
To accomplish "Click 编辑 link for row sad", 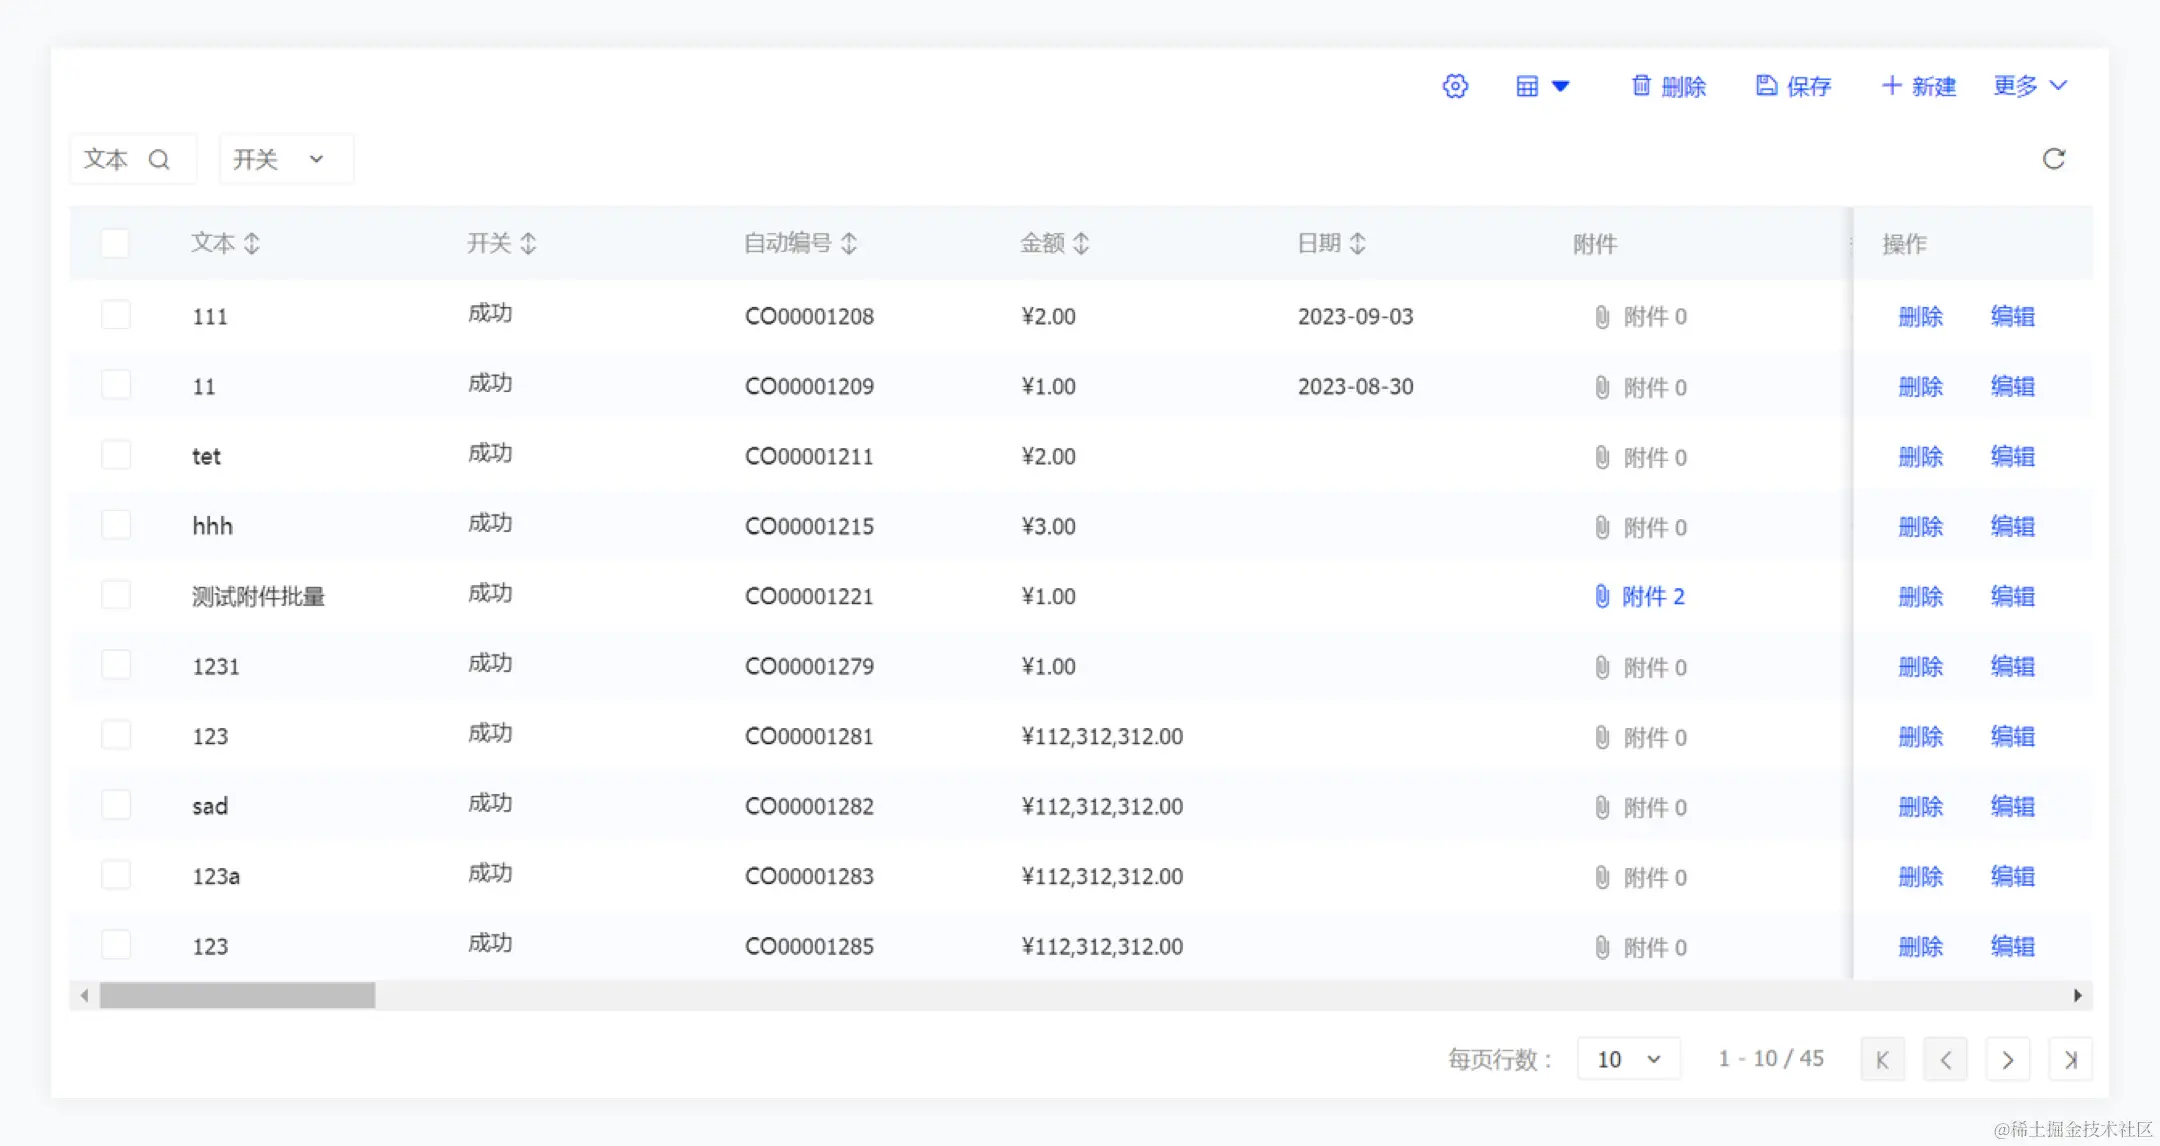I will pos(2012,806).
